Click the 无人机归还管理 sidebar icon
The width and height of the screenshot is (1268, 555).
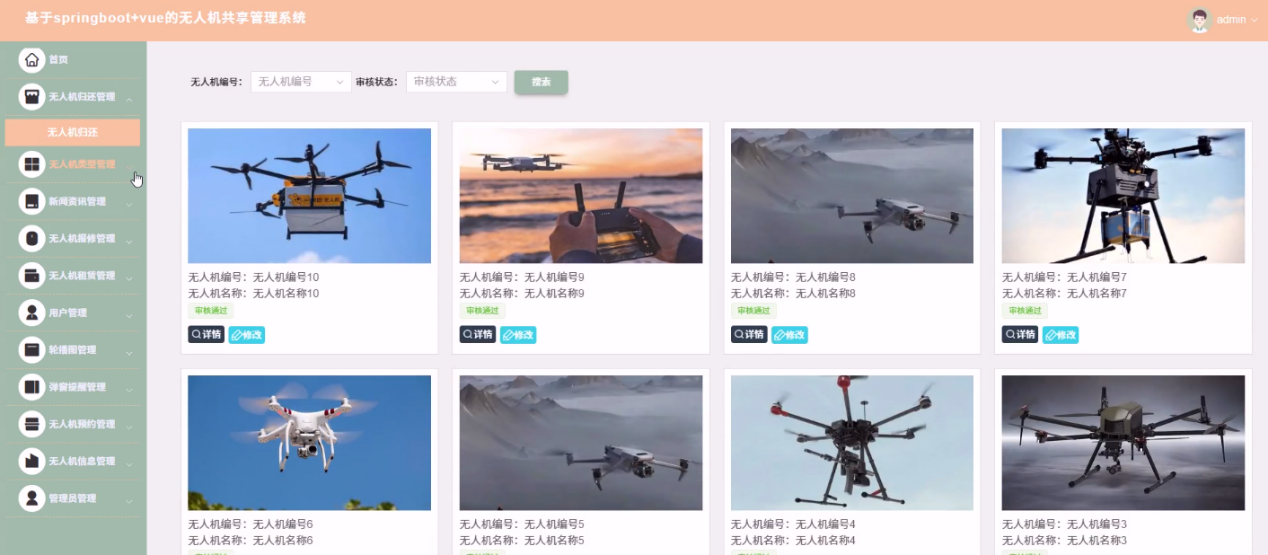coord(32,97)
